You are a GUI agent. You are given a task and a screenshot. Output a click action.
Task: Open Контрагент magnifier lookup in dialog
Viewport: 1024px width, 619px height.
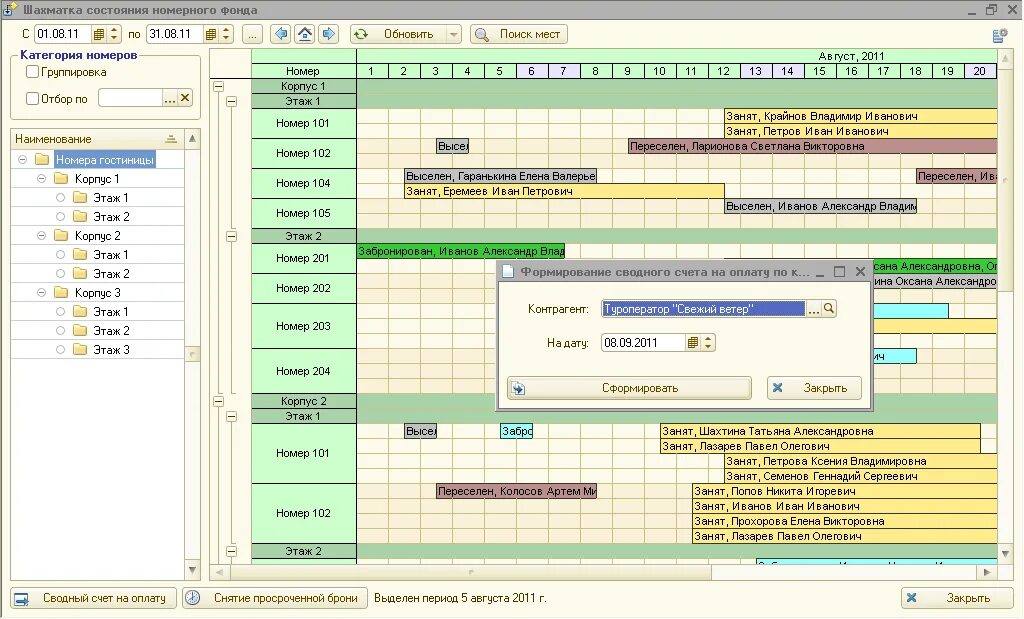coord(829,309)
